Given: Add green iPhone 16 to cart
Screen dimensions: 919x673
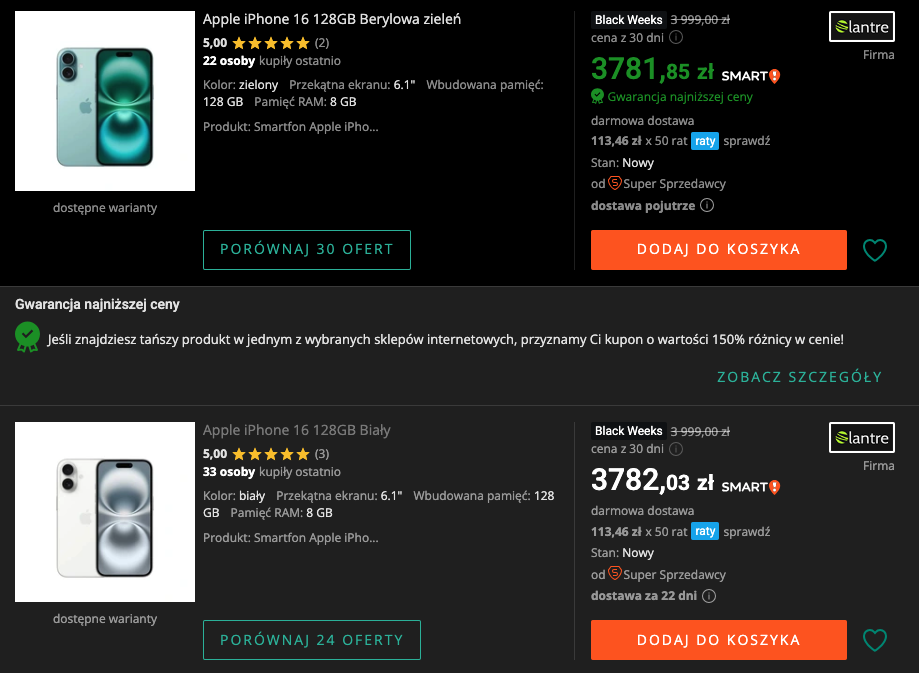Looking at the screenshot, I should [718, 250].
